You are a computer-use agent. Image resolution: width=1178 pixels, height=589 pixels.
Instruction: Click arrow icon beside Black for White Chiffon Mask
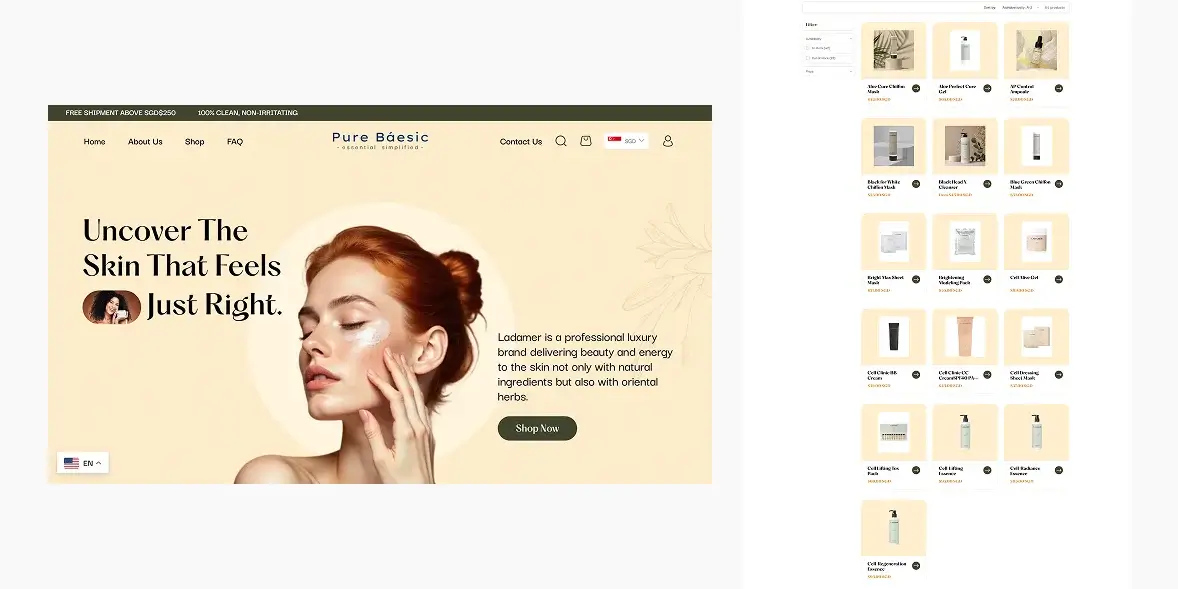916,184
